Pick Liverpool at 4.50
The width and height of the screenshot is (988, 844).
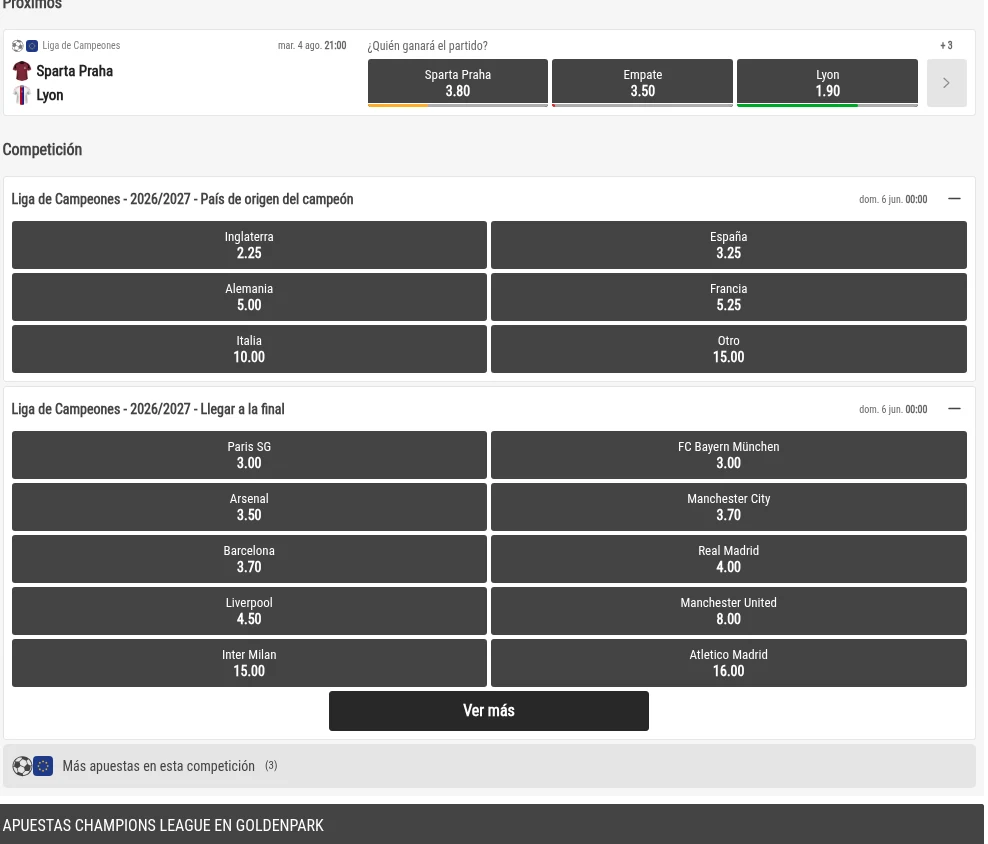tap(249, 611)
